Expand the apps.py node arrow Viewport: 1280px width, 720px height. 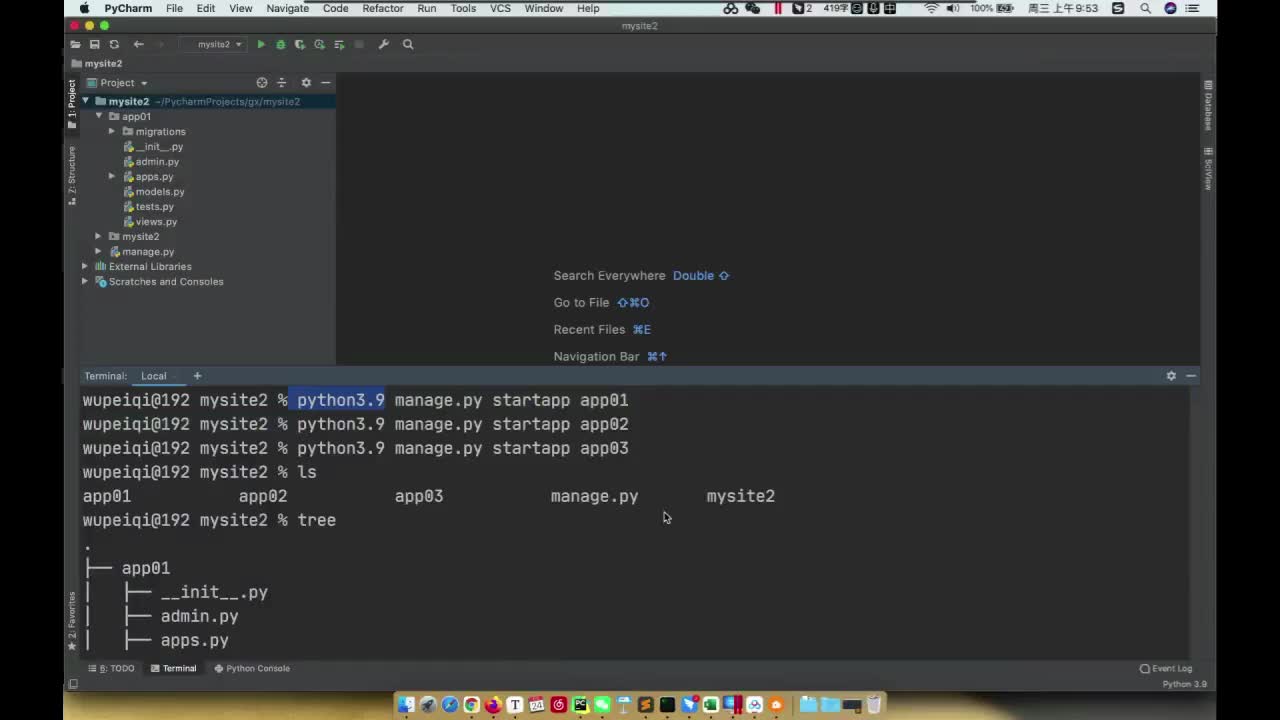click(x=112, y=176)
